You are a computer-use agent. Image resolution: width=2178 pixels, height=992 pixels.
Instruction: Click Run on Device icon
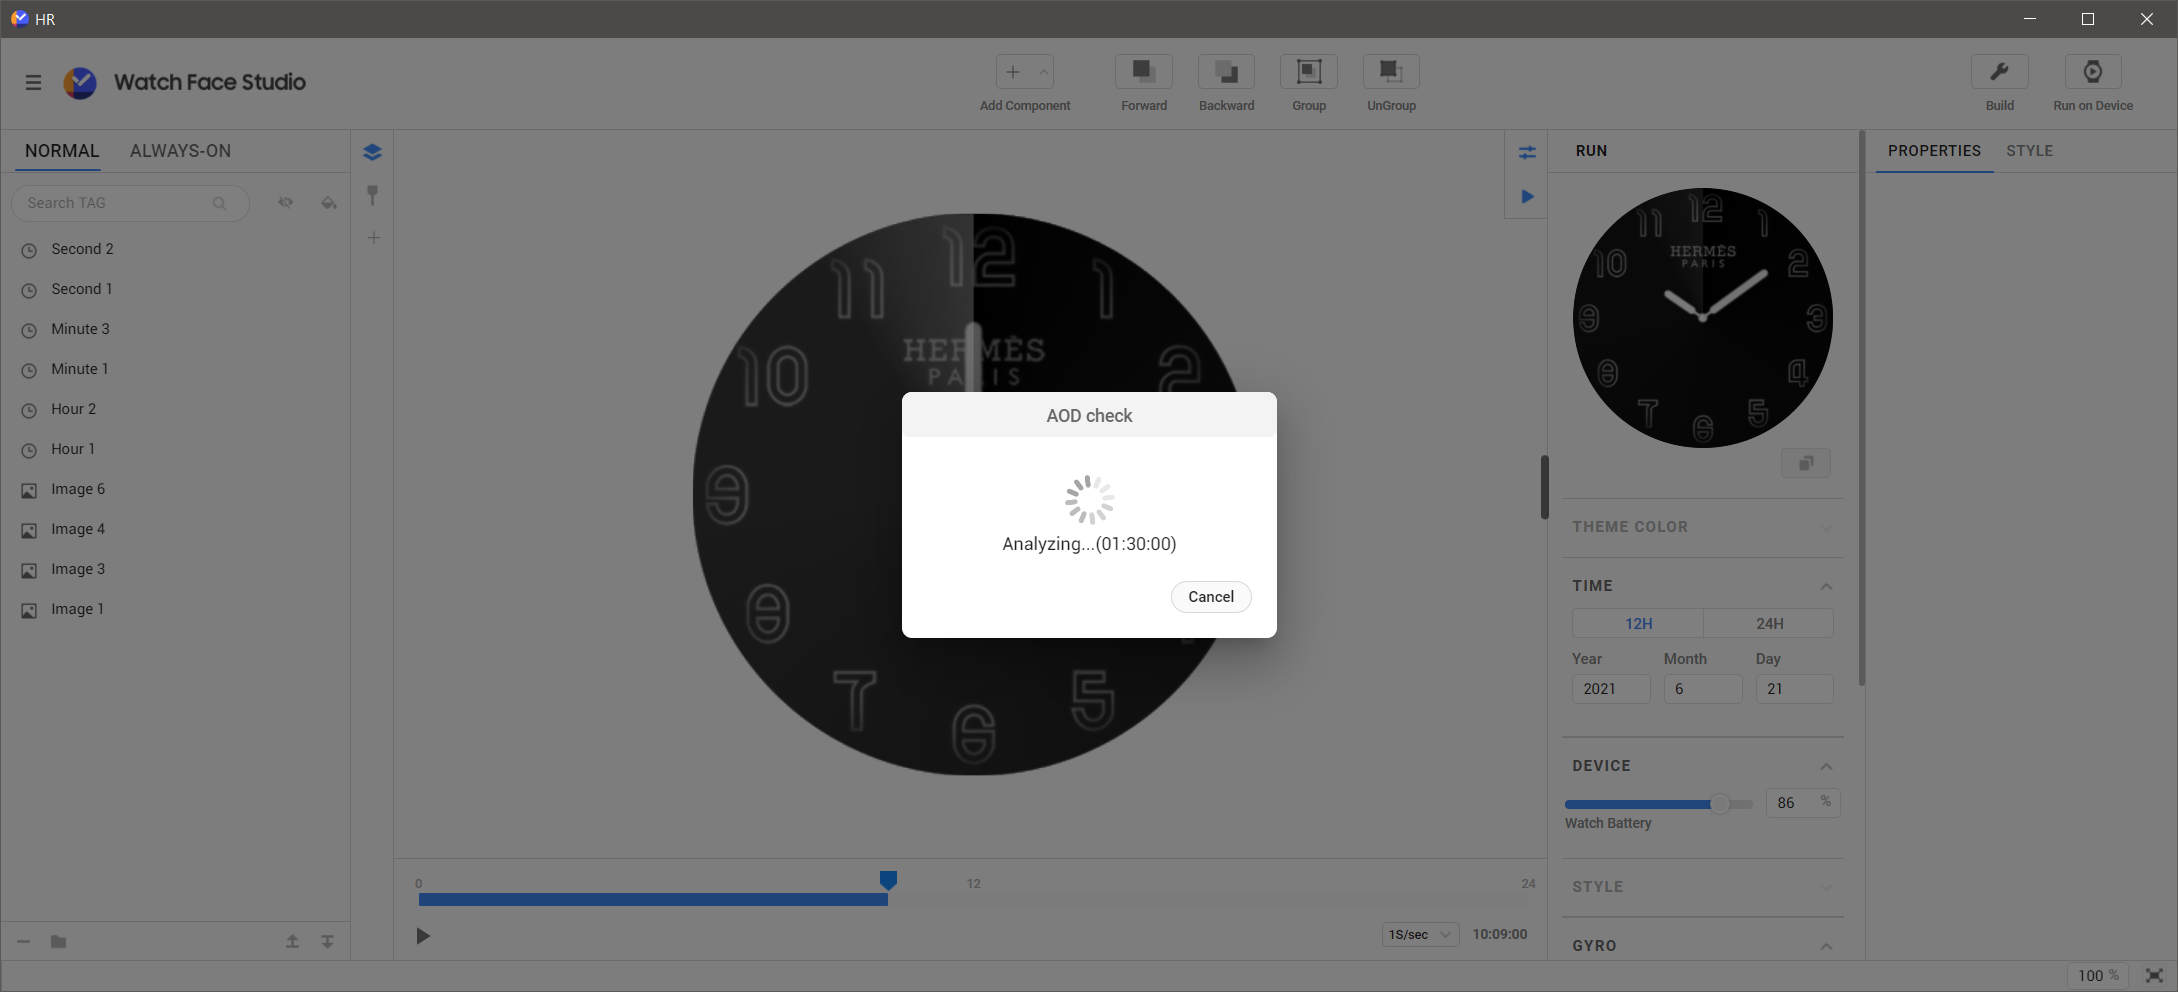(x=2093, y=72)
